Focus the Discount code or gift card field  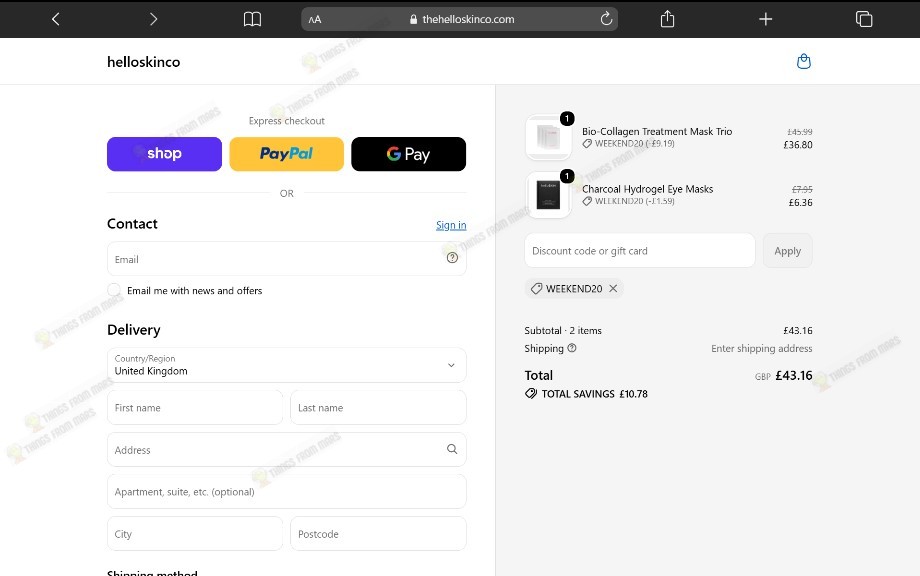pos(640,250)
